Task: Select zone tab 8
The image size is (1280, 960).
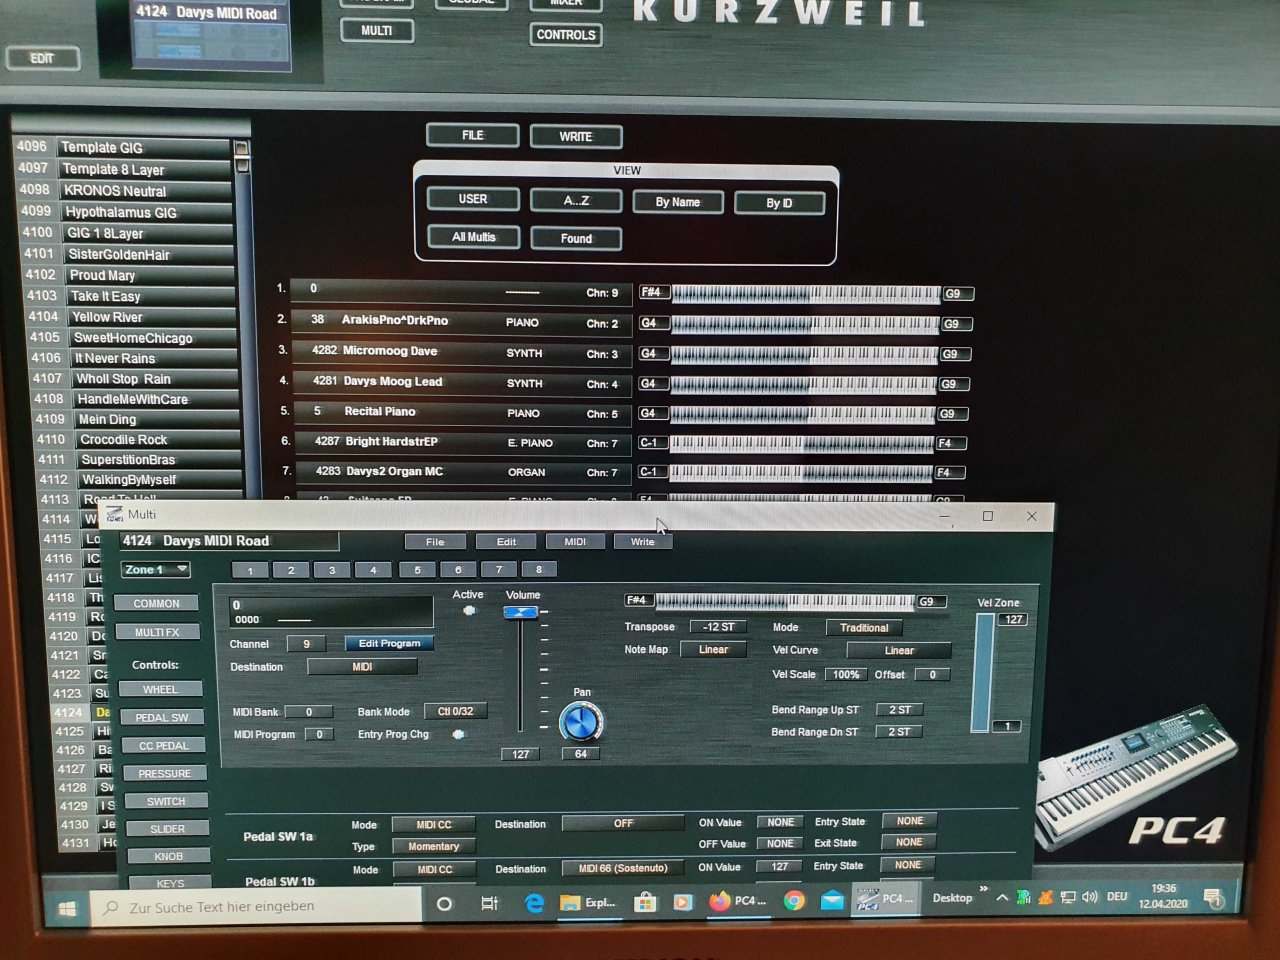Action: tap(538, 570)
